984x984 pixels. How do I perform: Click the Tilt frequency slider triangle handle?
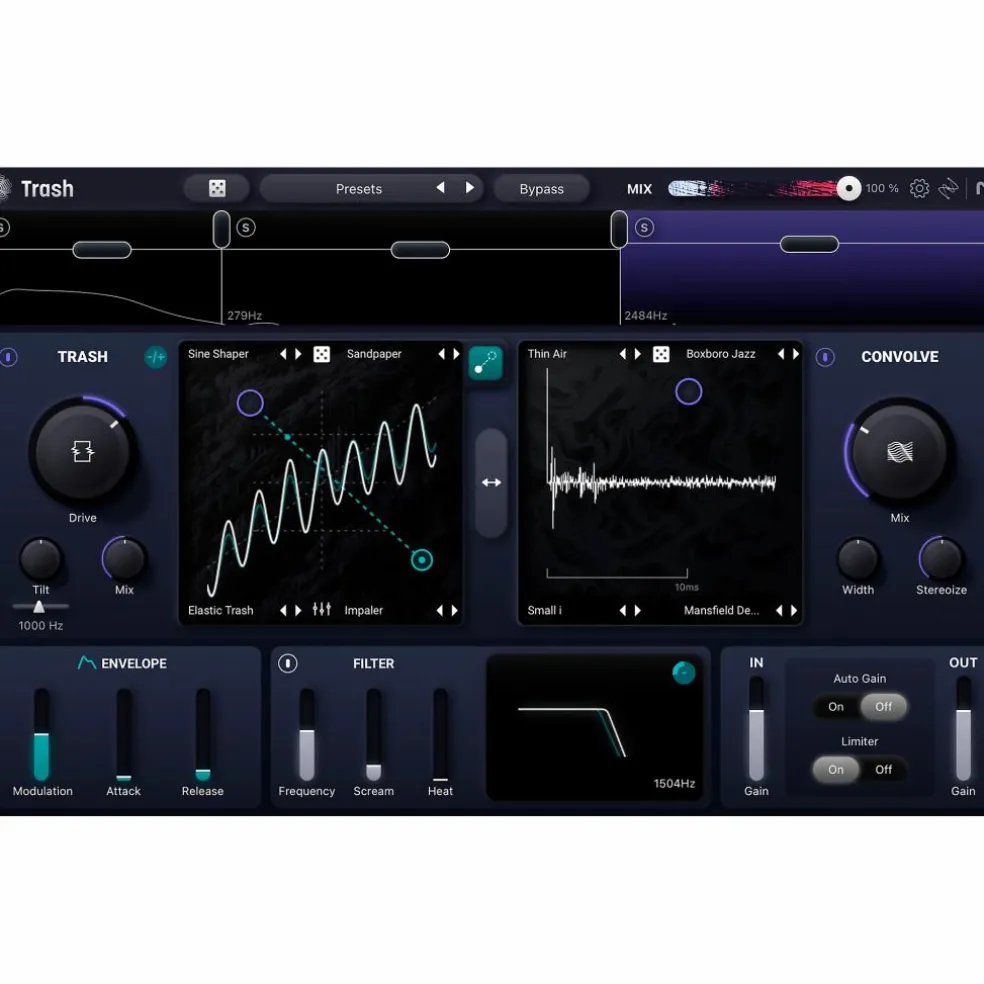click(x=39, y=606)
